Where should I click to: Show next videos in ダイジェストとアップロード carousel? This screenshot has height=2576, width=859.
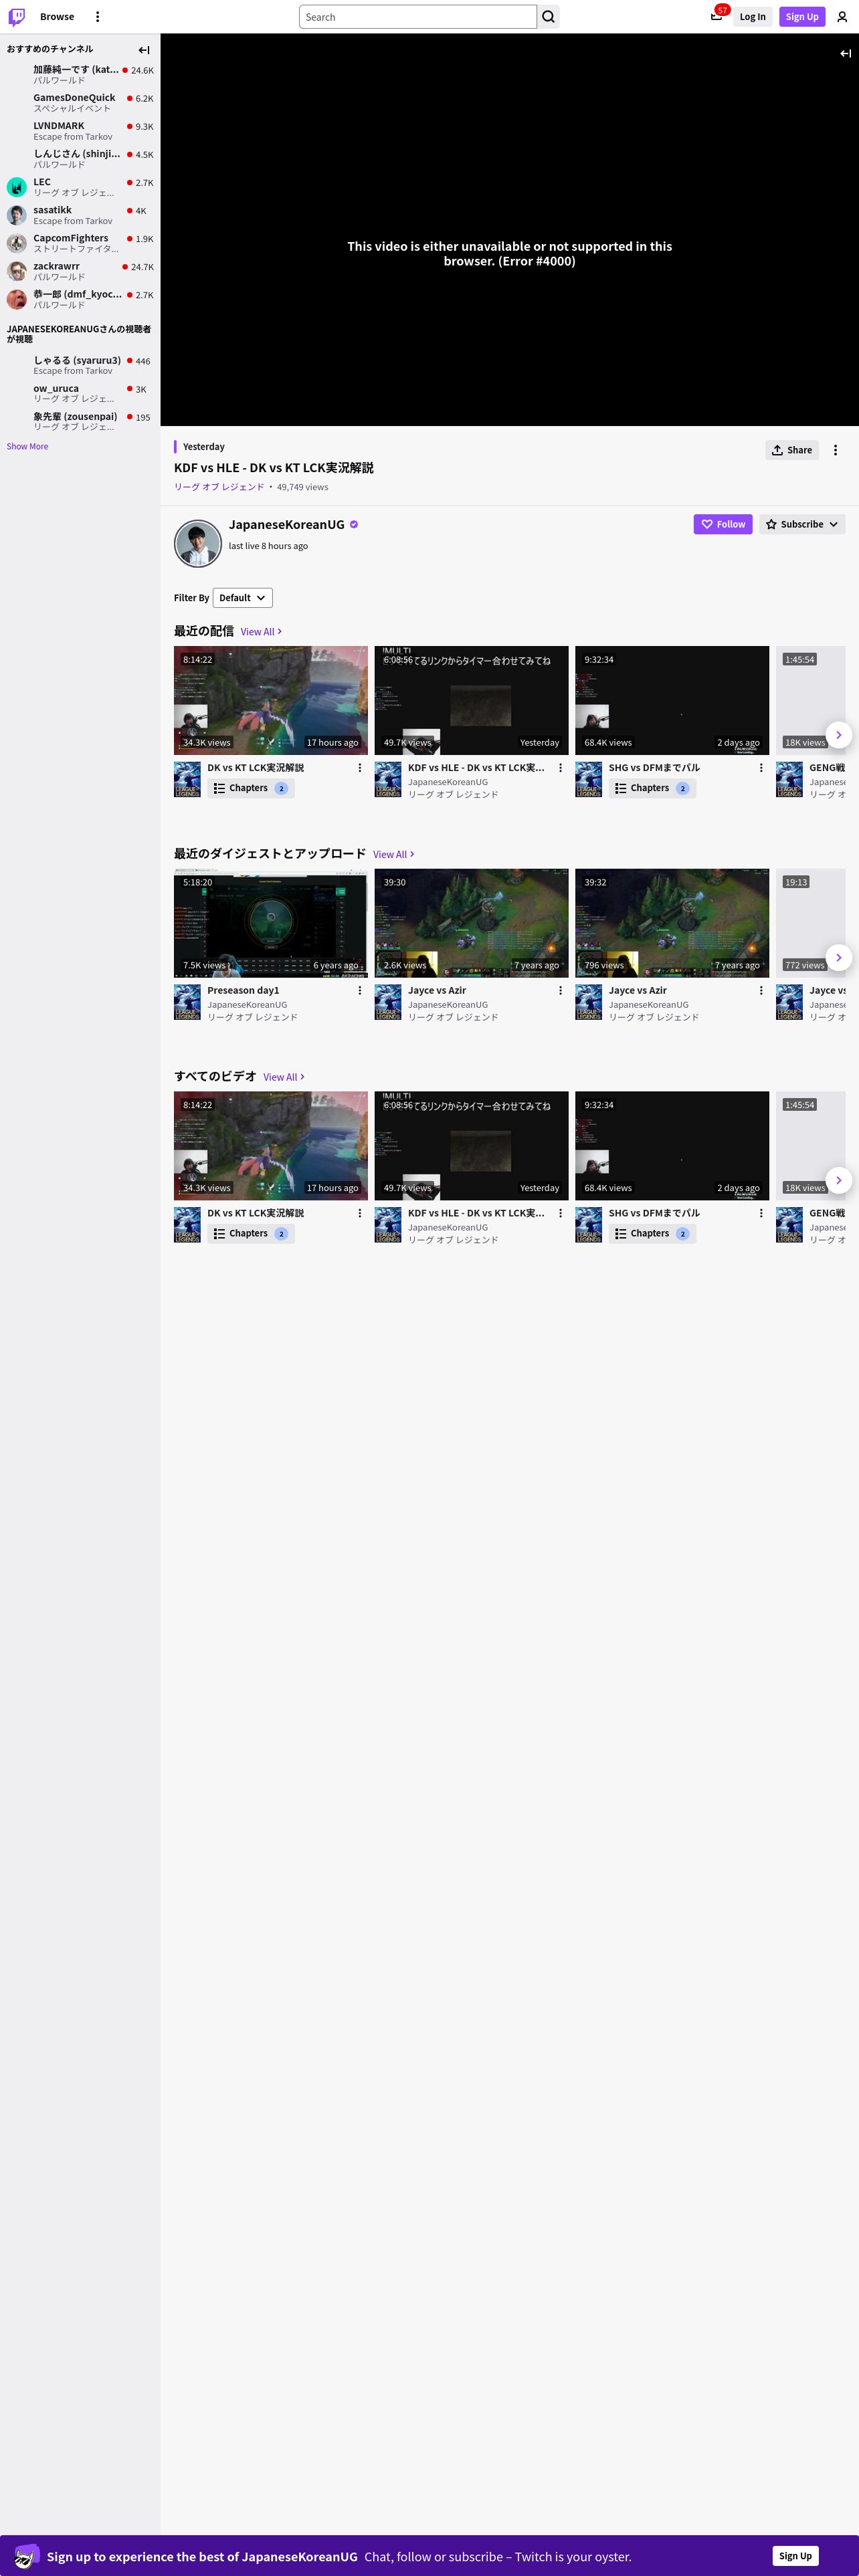[839, 958]
